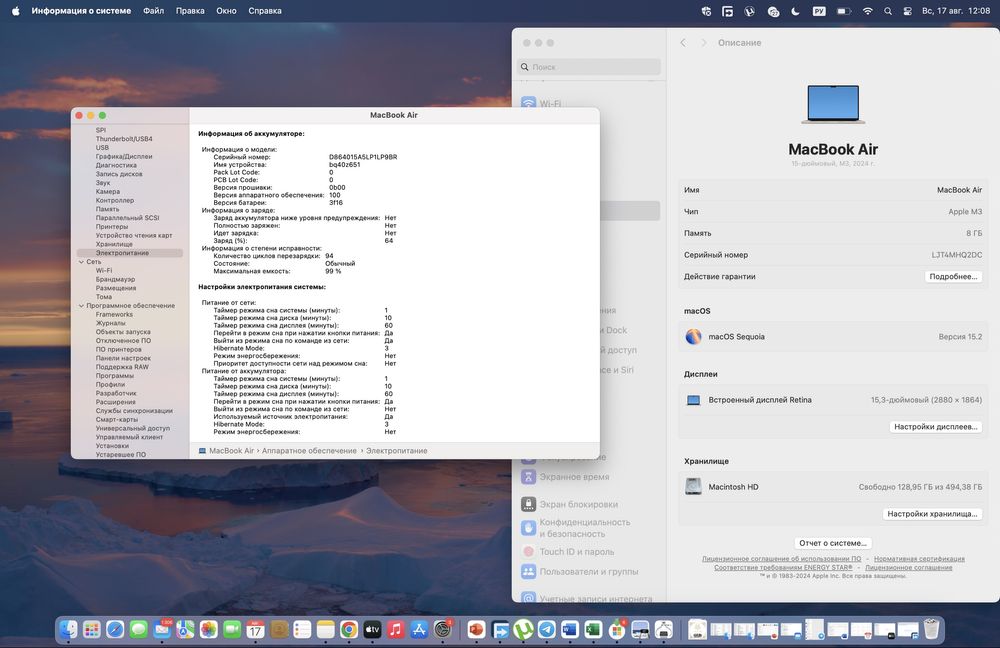Click battery status icon in the menu bar
1000x648 pixels.
844,11
